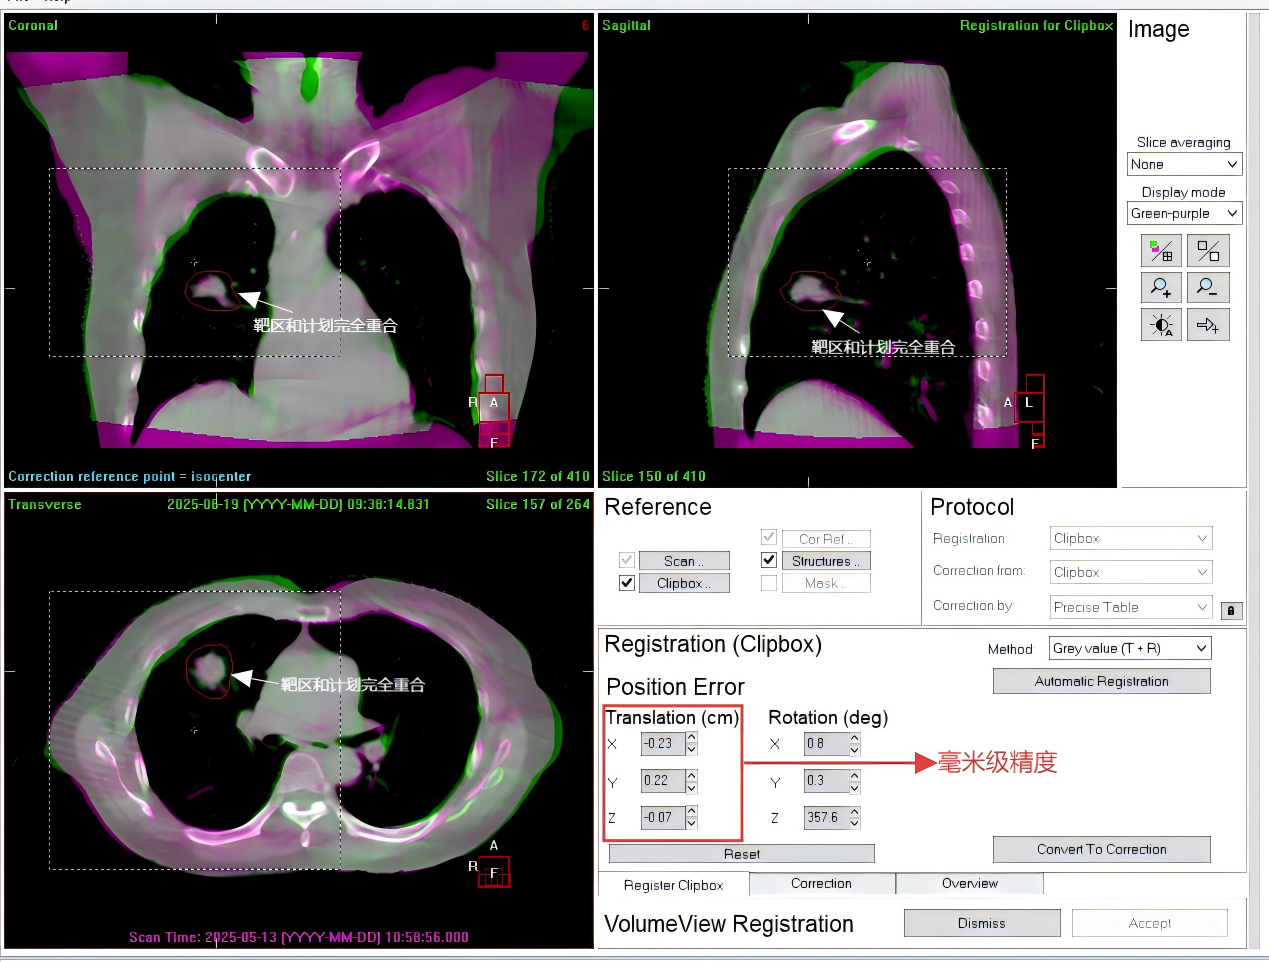The image size is (1269, 962).
Task: Switch to the Correction tab
Action: tap(822, 883)
